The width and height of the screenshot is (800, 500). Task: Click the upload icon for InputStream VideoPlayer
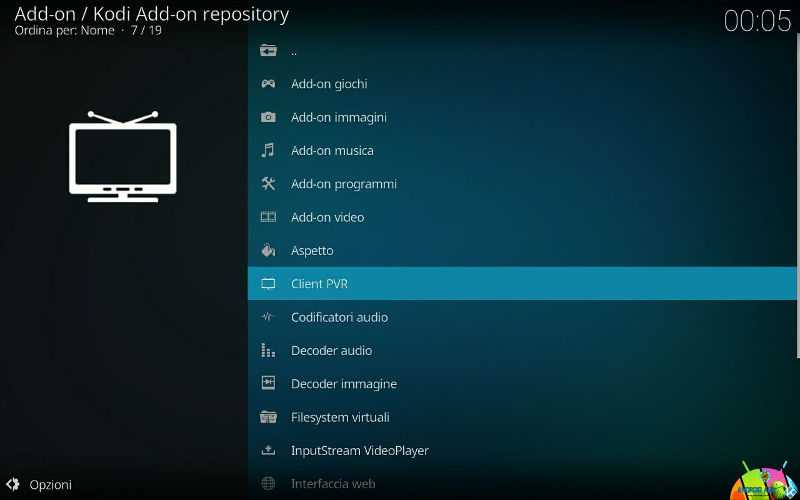click(x=268, y=450)
